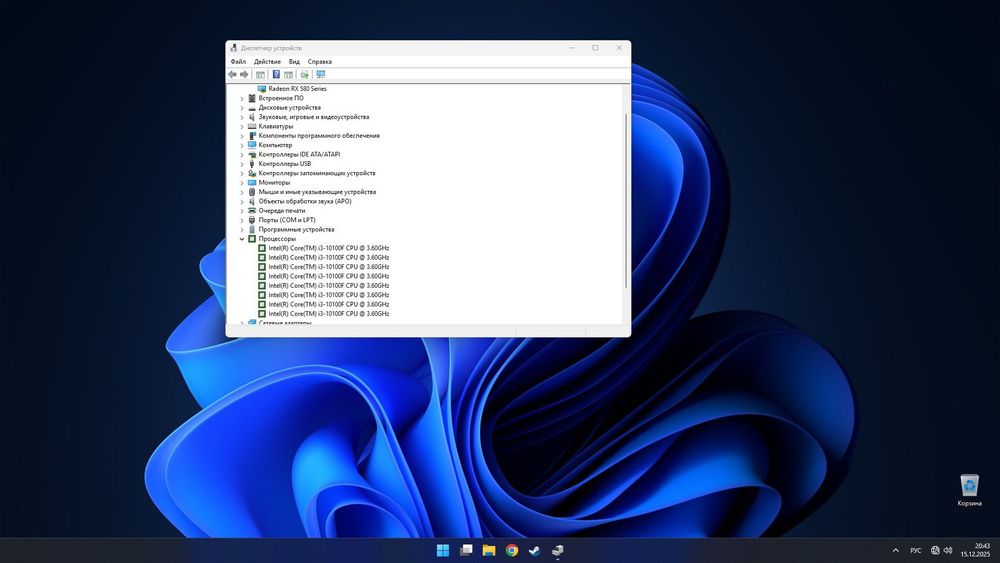
Task: Select the Radeon RX 580 Series device
Action: point(297,89)
